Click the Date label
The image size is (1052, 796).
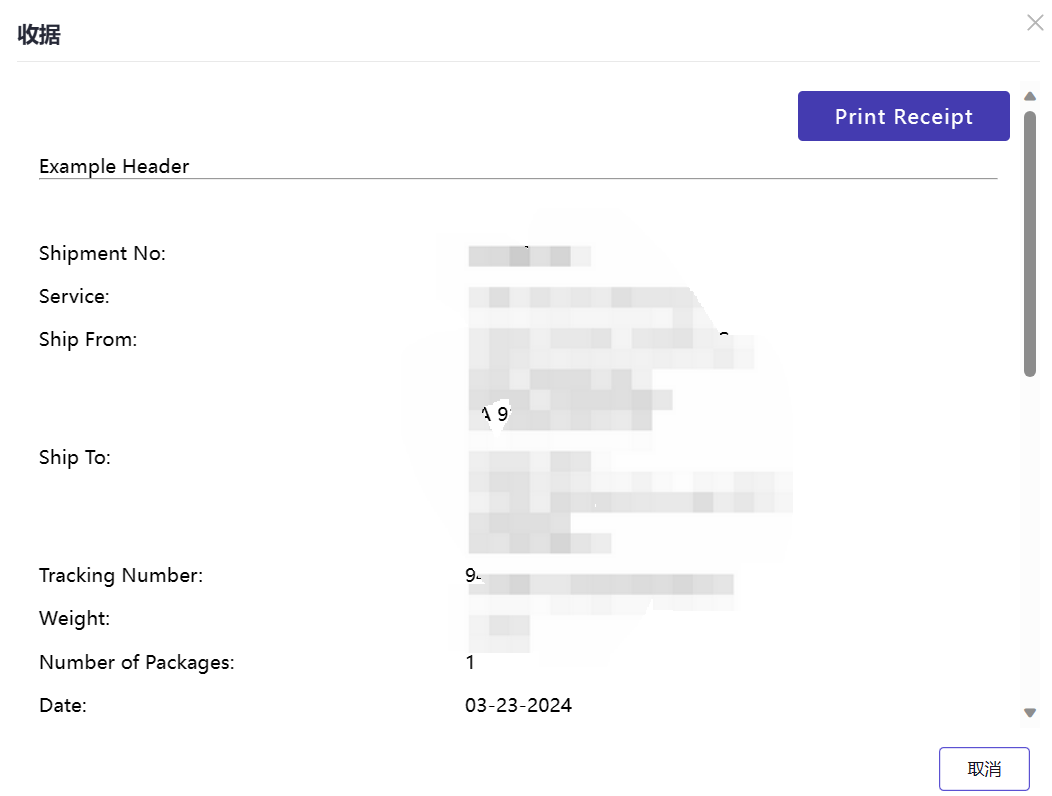(63, 705)
